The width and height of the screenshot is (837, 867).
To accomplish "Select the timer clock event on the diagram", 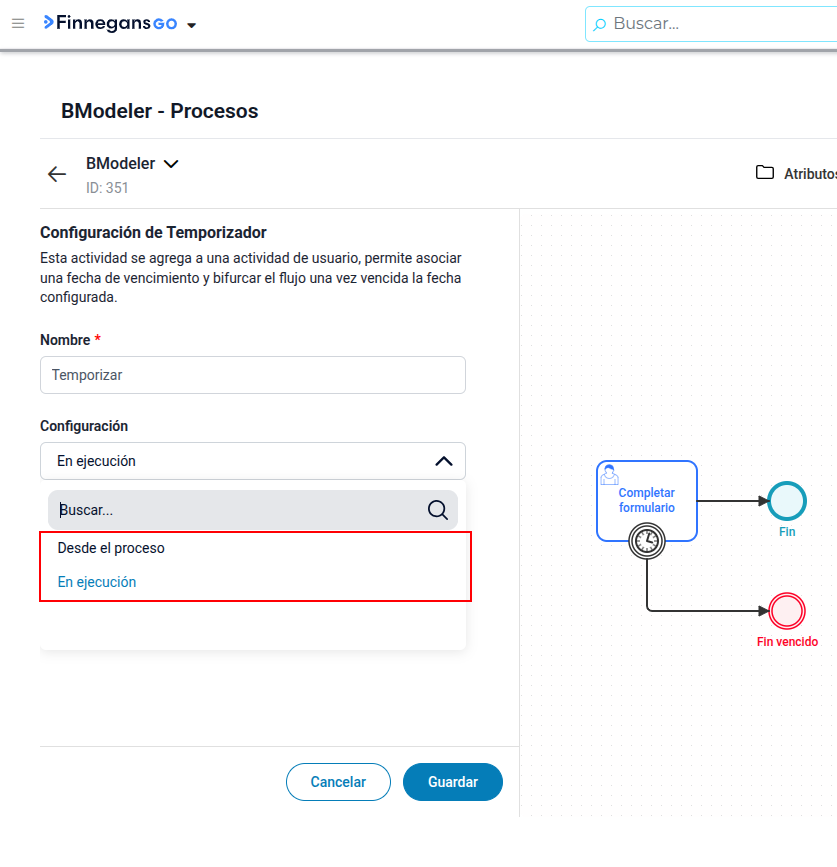I will [x=646, y=541].
